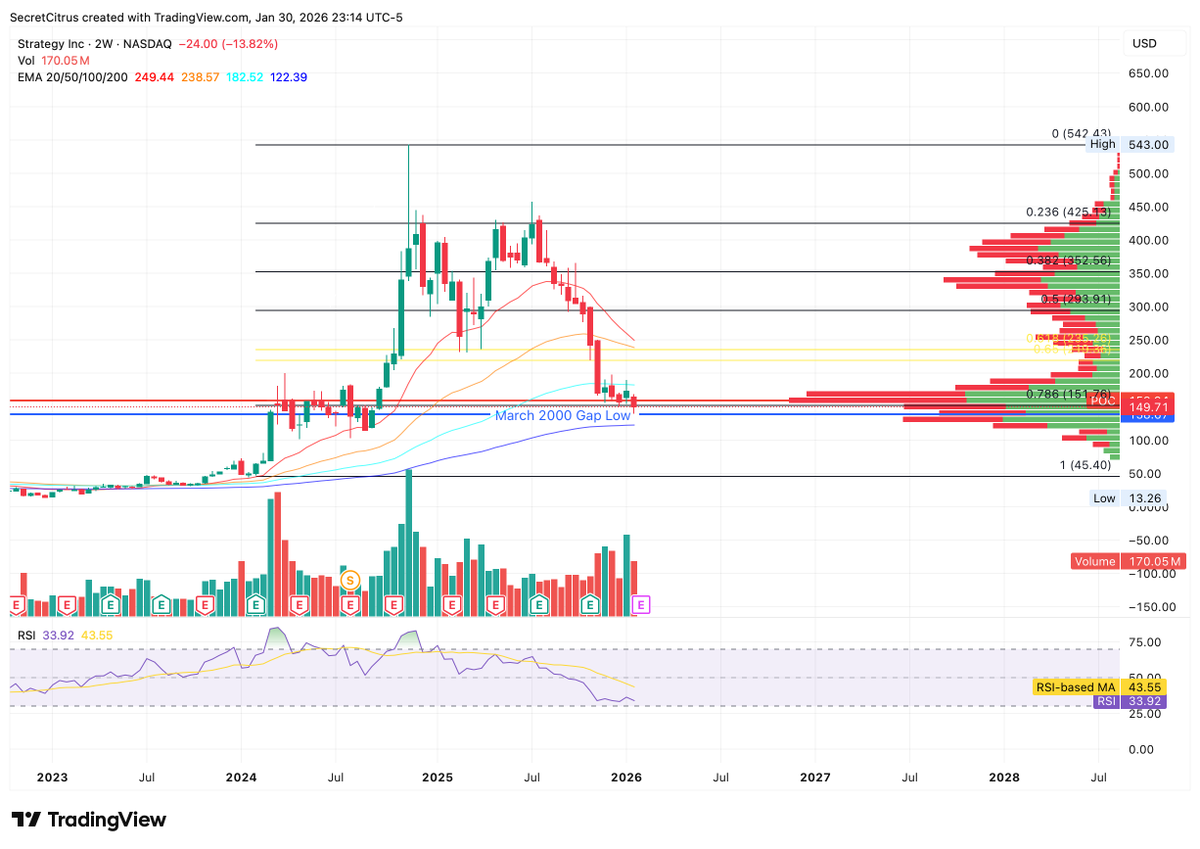The width and height of the screenshot is (1200, 849).
Task: Click EMA value 249.44
Action: pyautogui.click(x=153, y=77)
